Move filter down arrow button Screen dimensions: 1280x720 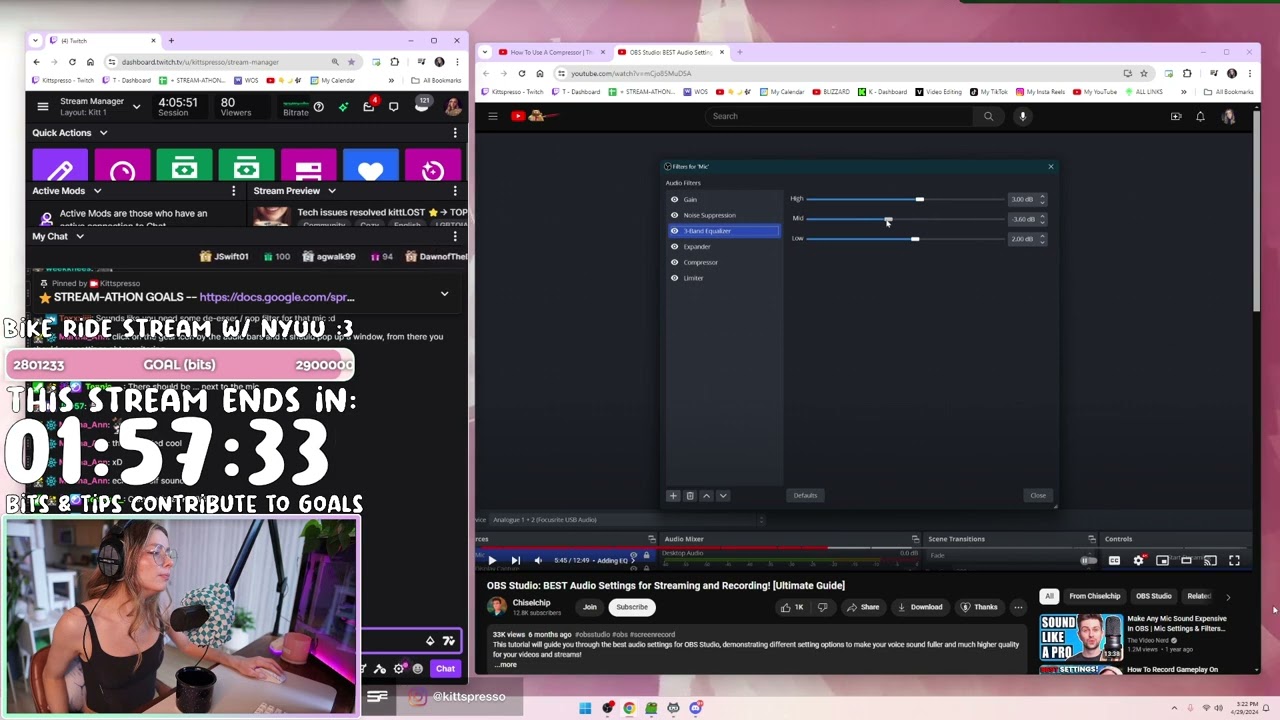[723, 496]
